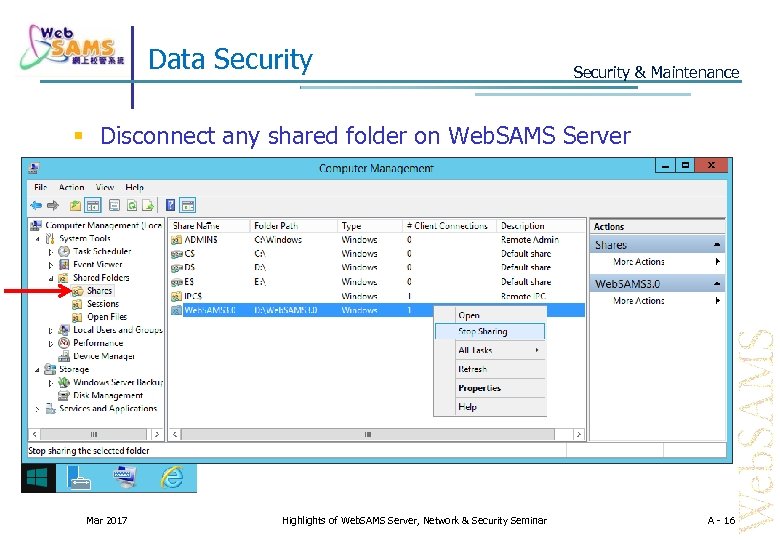The width and height of the screenshot is (780, 540).
Task: Sort by the Folder Path column header
Action: point(293,226)
